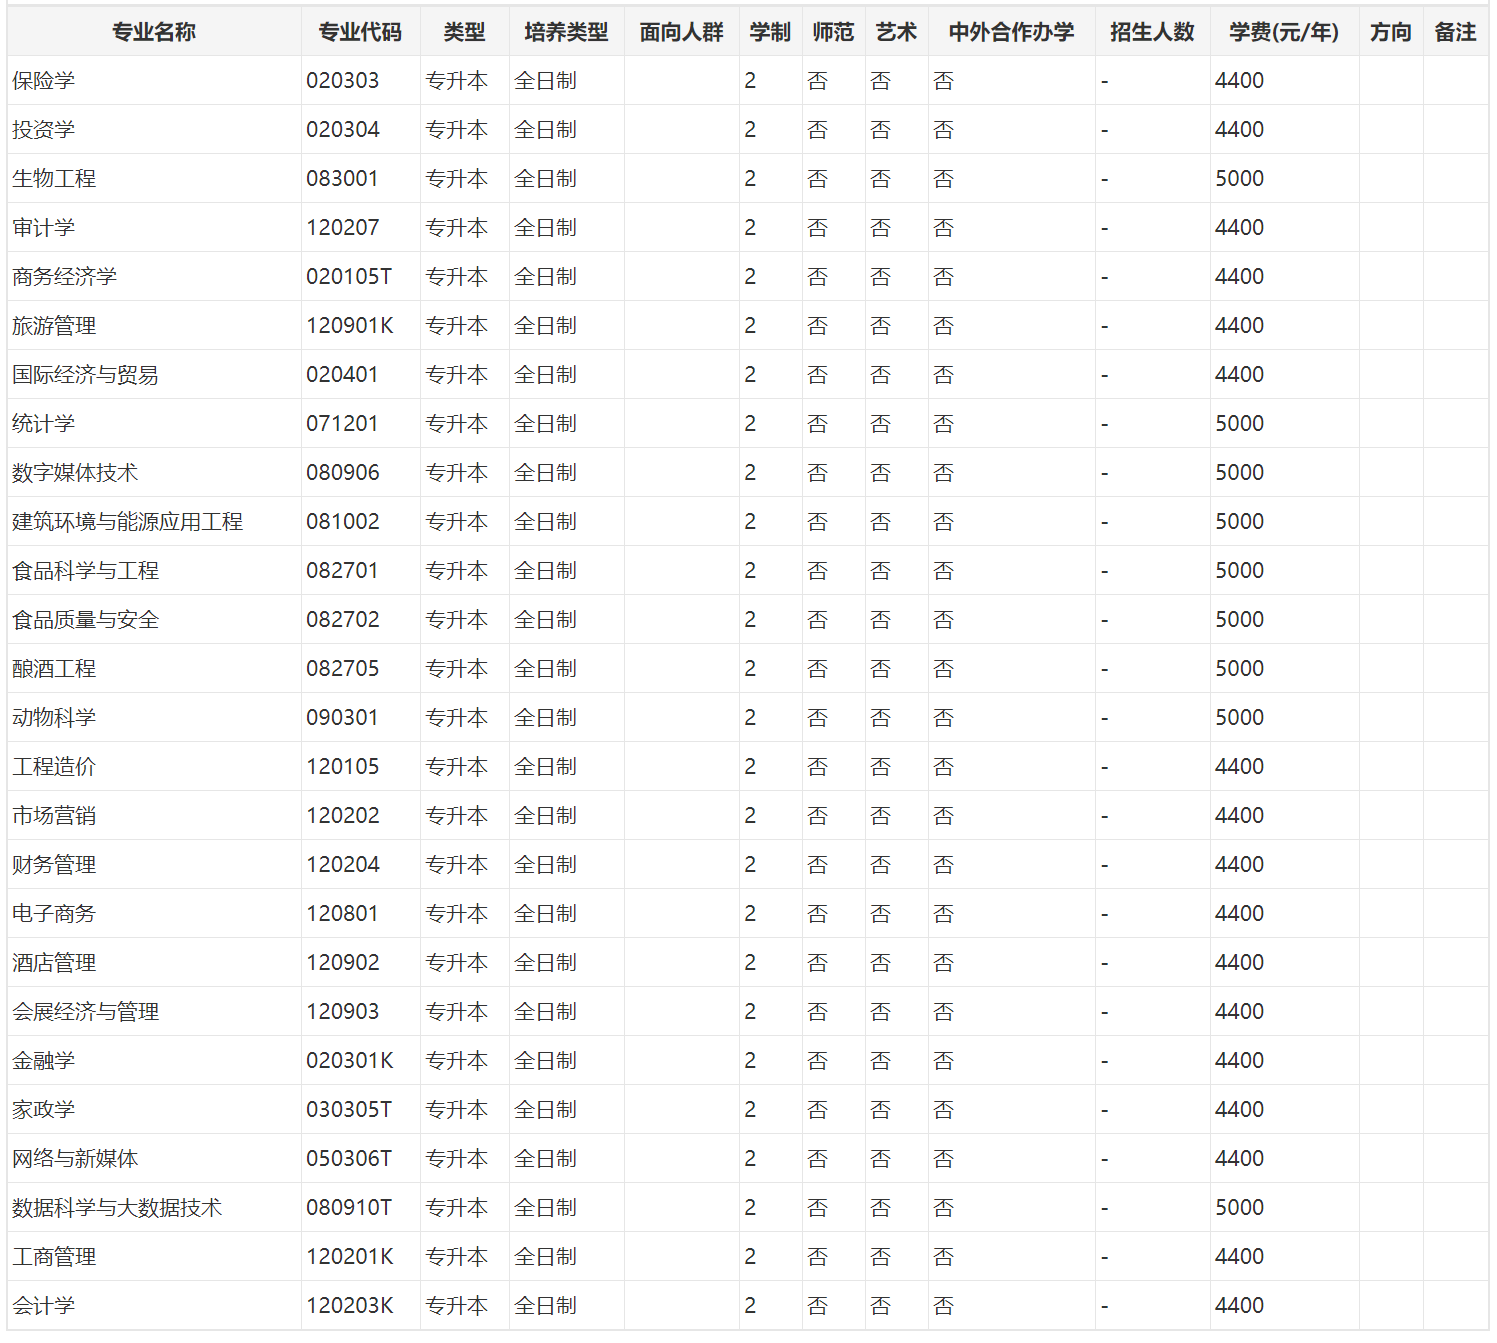Click major code 082702
Screen dimensions: 1497x1343
(343, 620)
